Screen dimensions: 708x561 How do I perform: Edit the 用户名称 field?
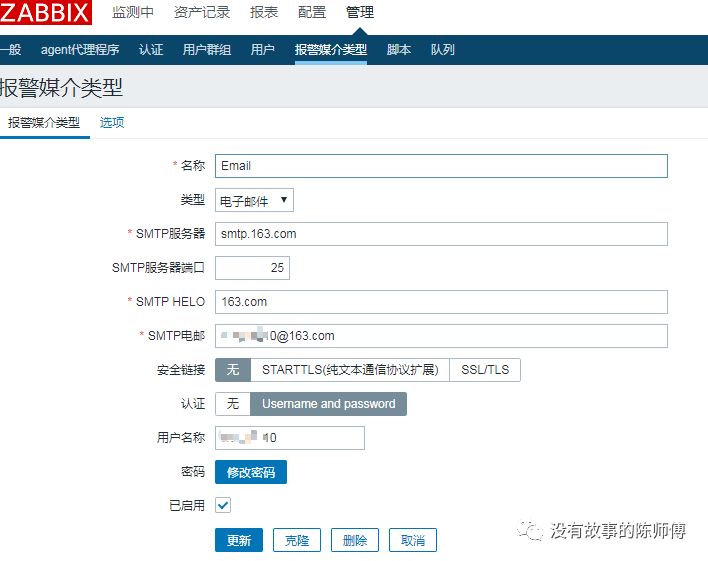point(290,438)
